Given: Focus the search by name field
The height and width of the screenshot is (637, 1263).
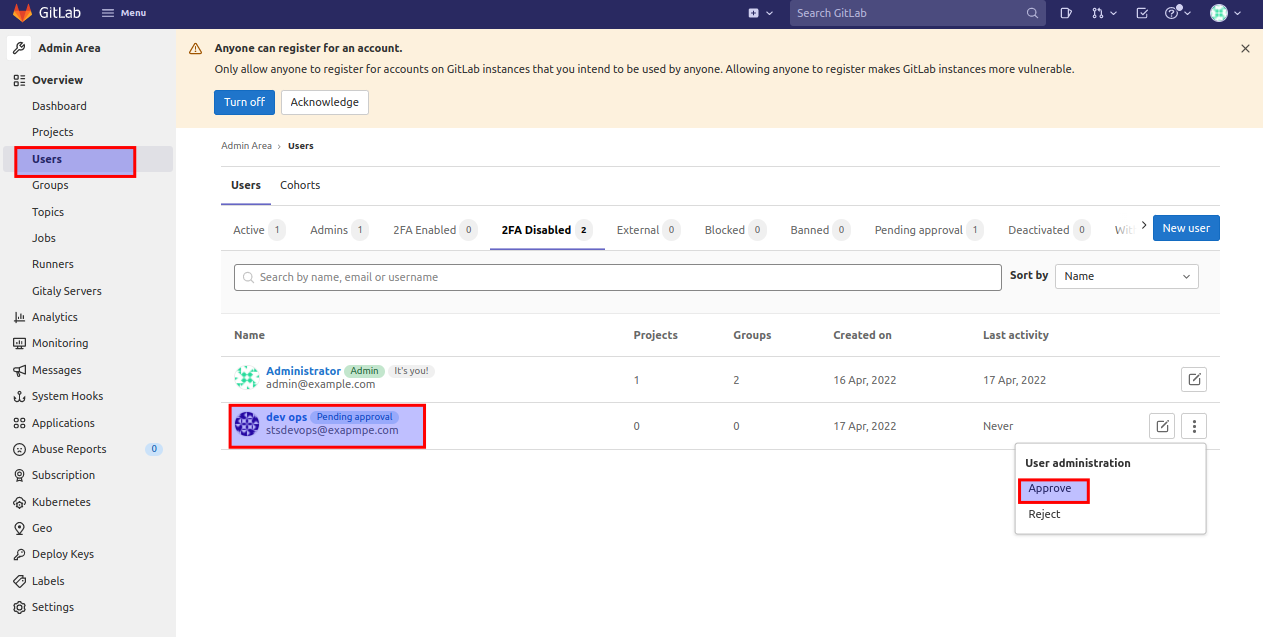Looking at the screenshot, I should tap(618, 277).
